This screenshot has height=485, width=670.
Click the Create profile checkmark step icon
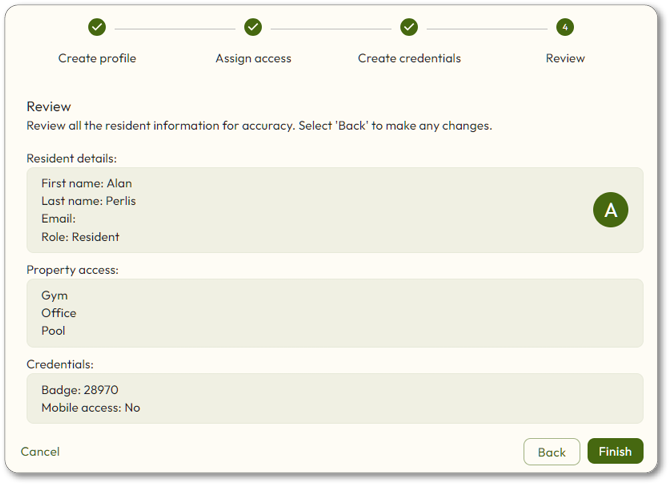point(97,27)
